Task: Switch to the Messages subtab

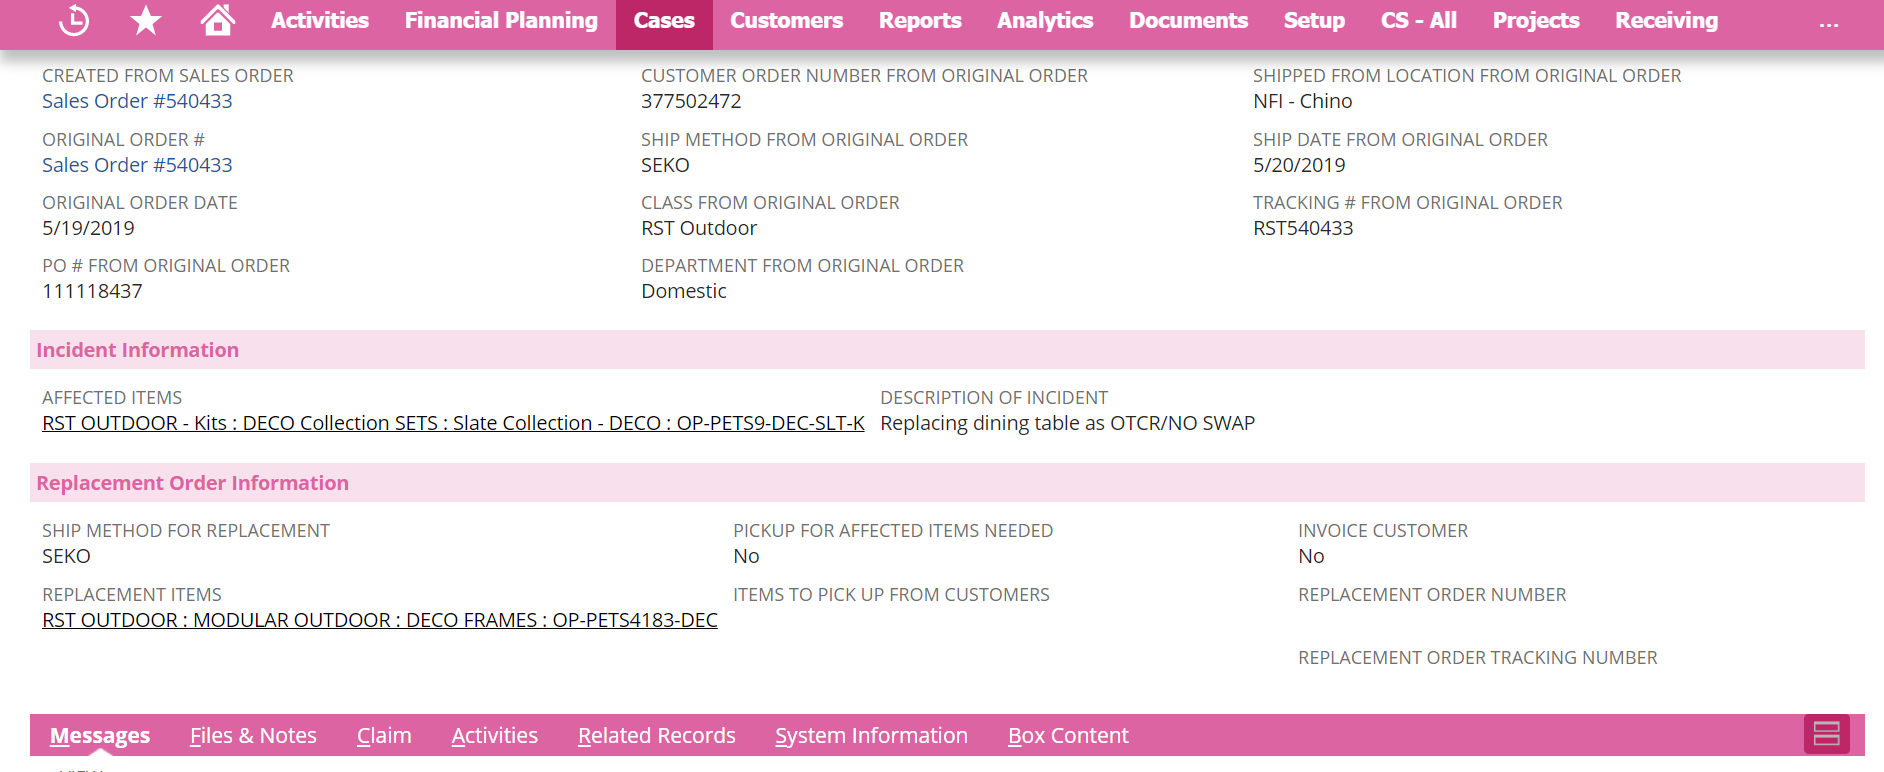Action: coord(100,736)
